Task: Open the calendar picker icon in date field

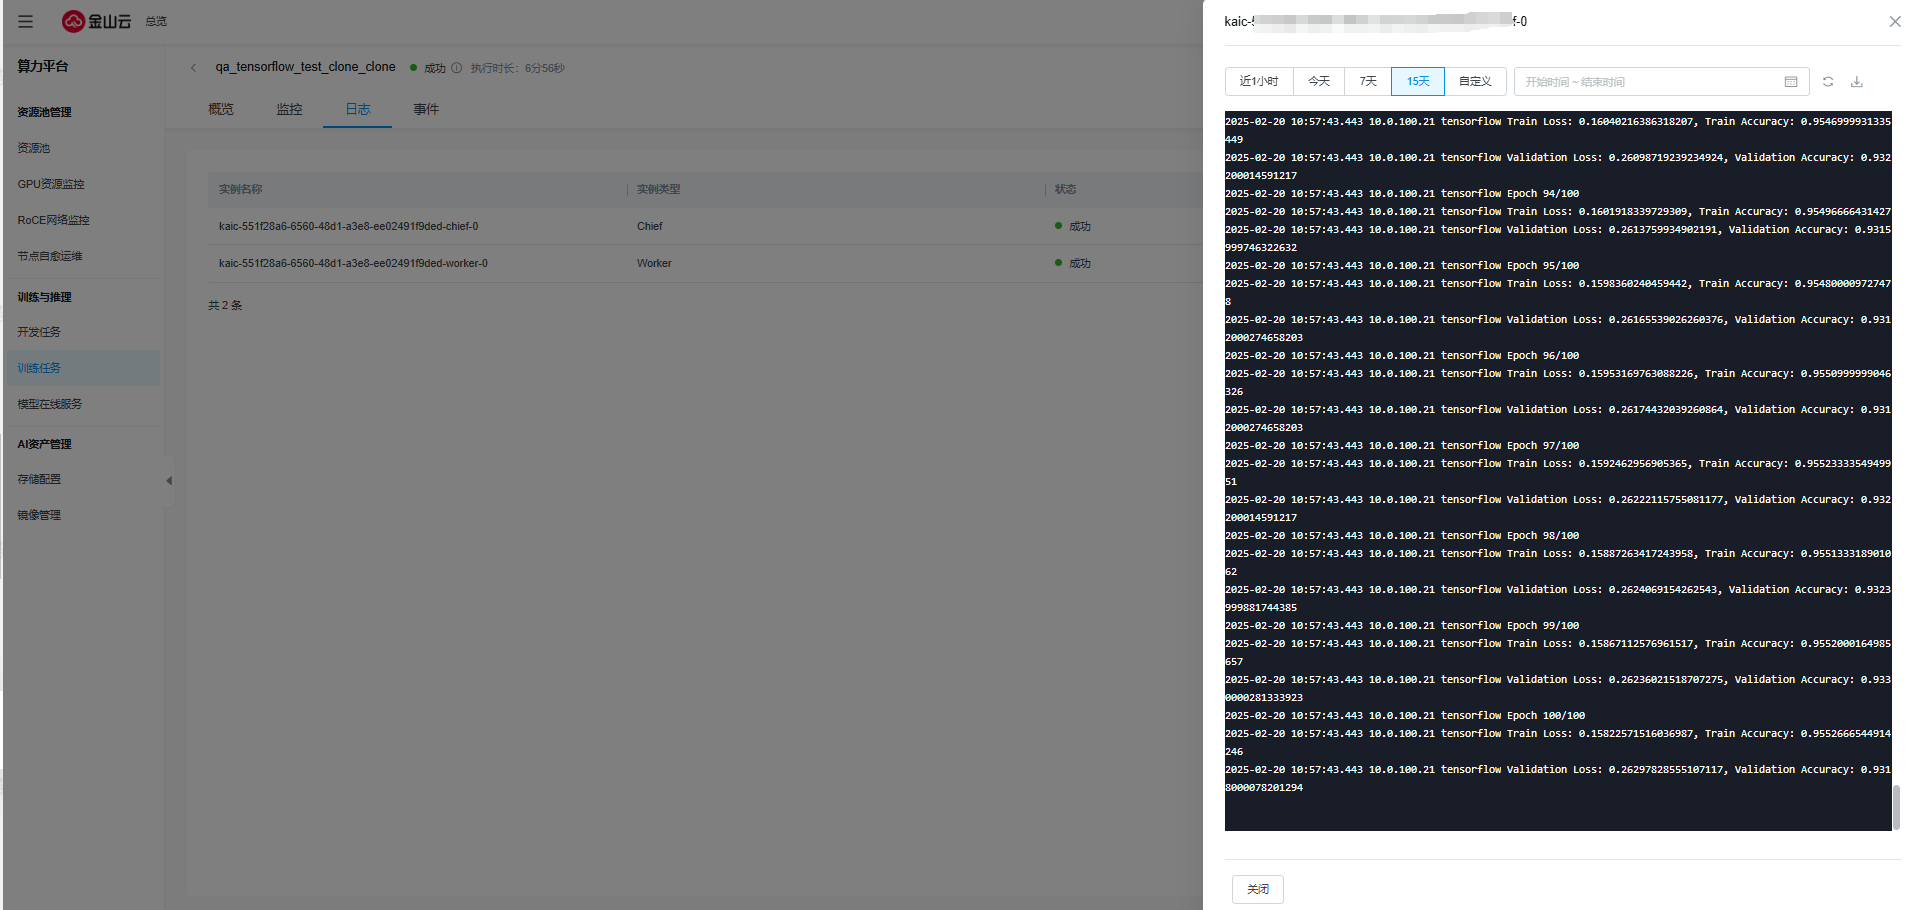Action: tap(1791, 82)
